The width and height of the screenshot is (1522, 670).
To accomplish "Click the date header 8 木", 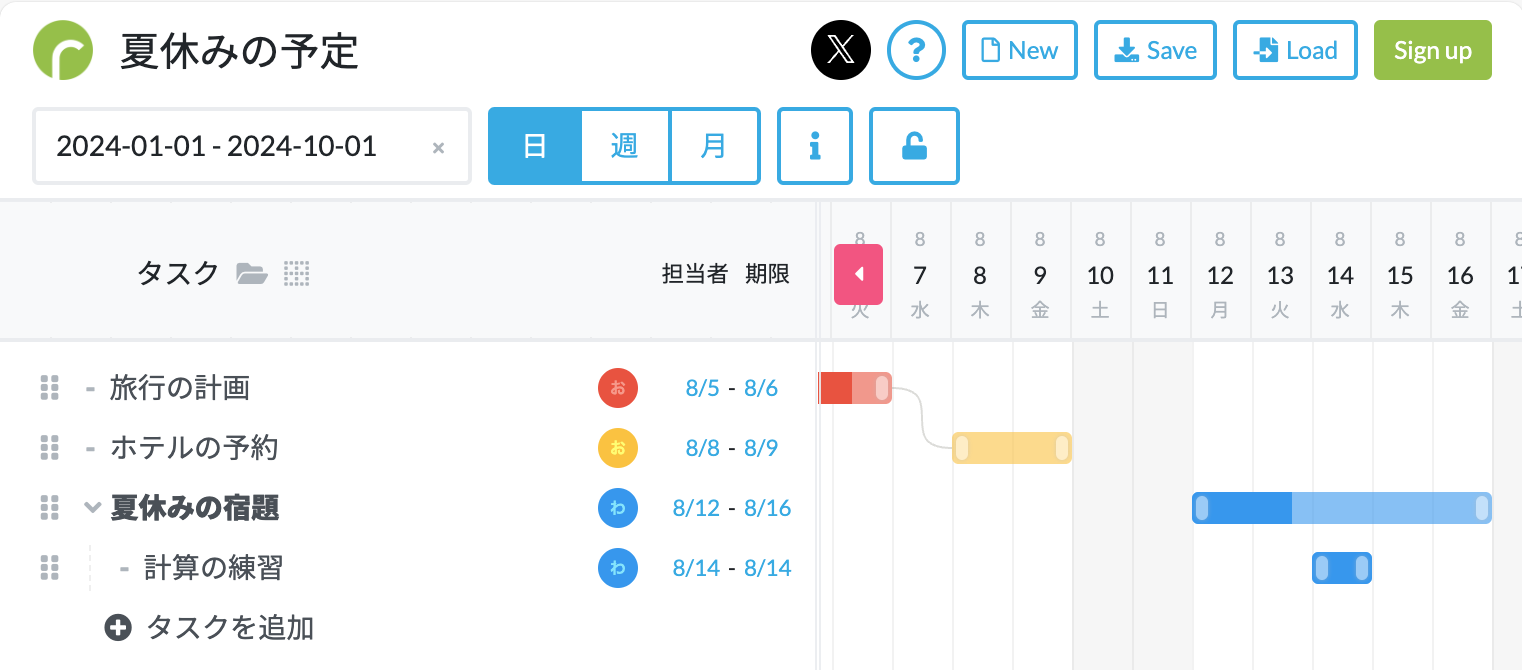I will tap(980, 275).
